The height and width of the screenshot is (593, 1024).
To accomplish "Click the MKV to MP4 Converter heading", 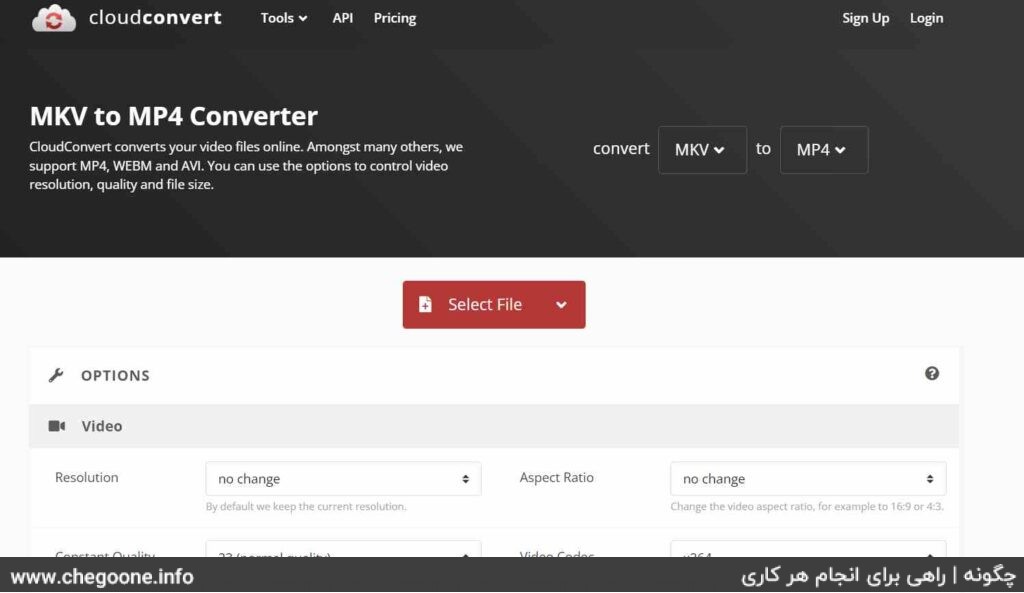I will pyautogui.click(x=174, y=116).
